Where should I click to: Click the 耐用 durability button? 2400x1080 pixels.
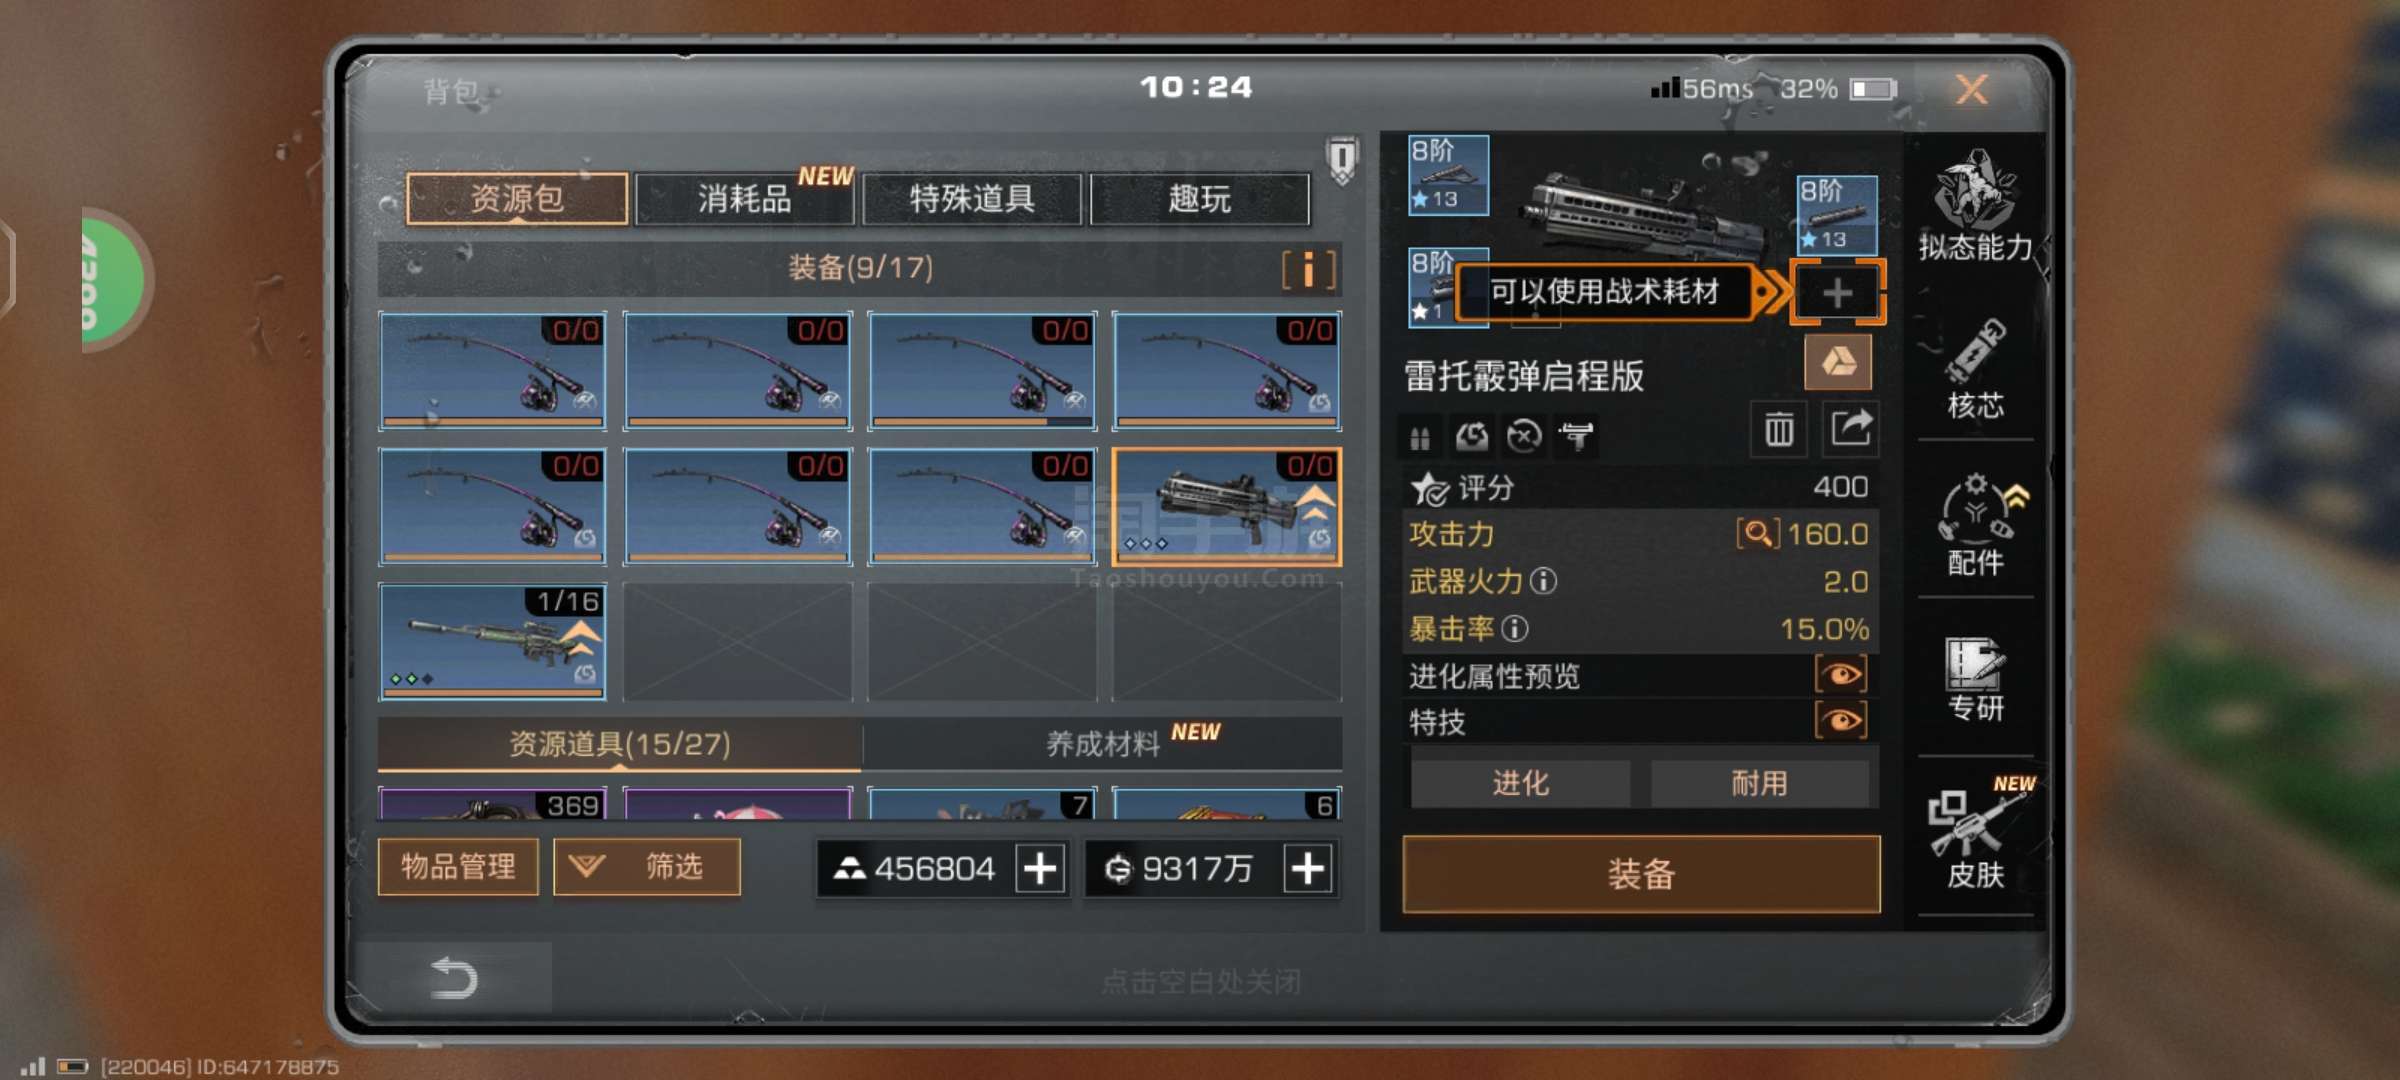pyautogui.click(x=1760, y=782)
